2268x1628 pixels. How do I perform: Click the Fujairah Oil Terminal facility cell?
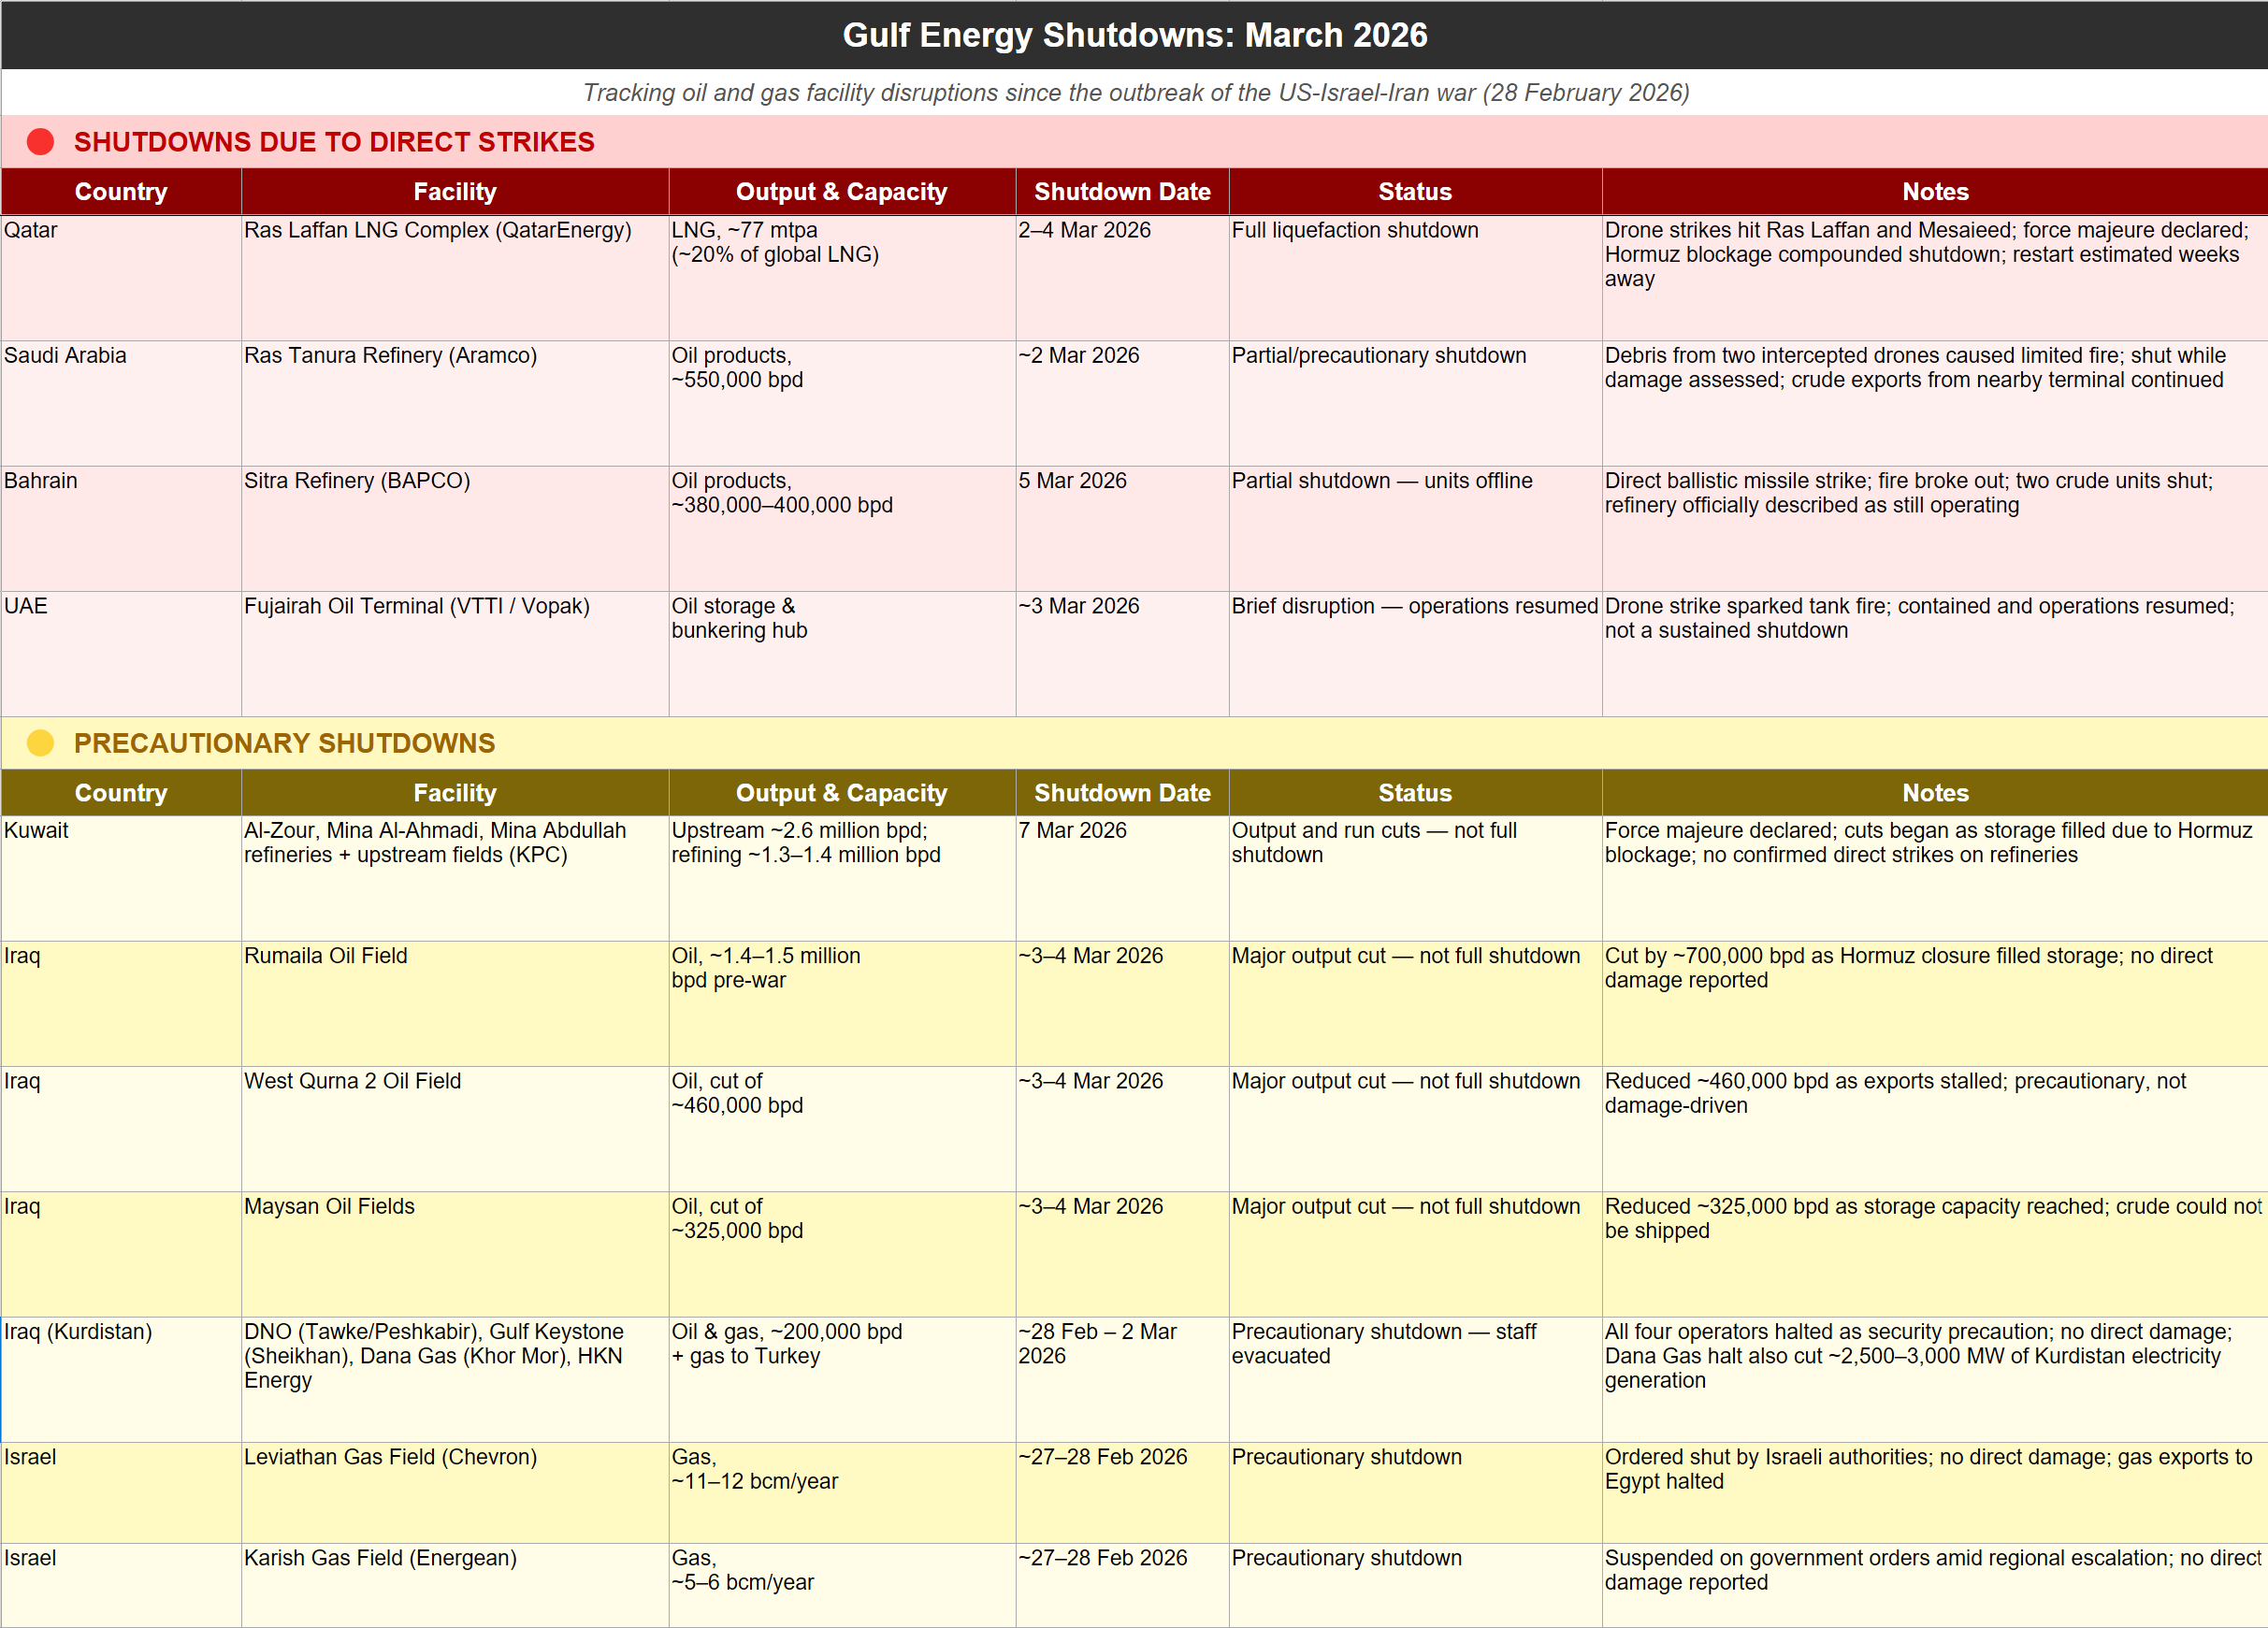416,606
